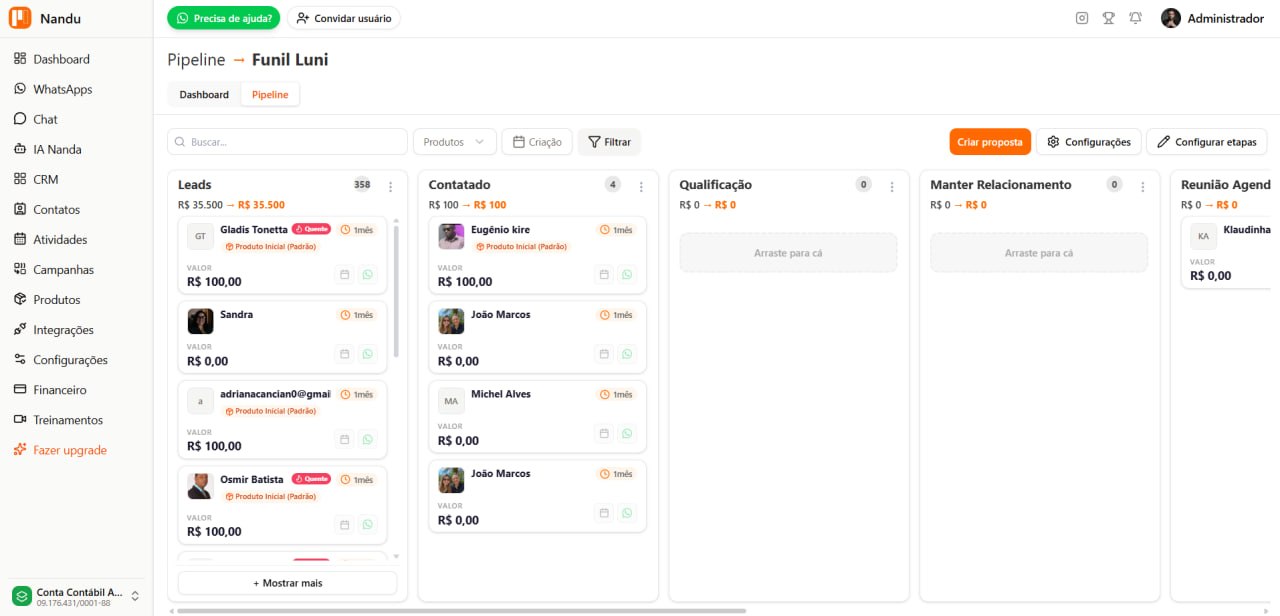Open the Michel Alves card name
1280x616 pixels.
(501, 394)
